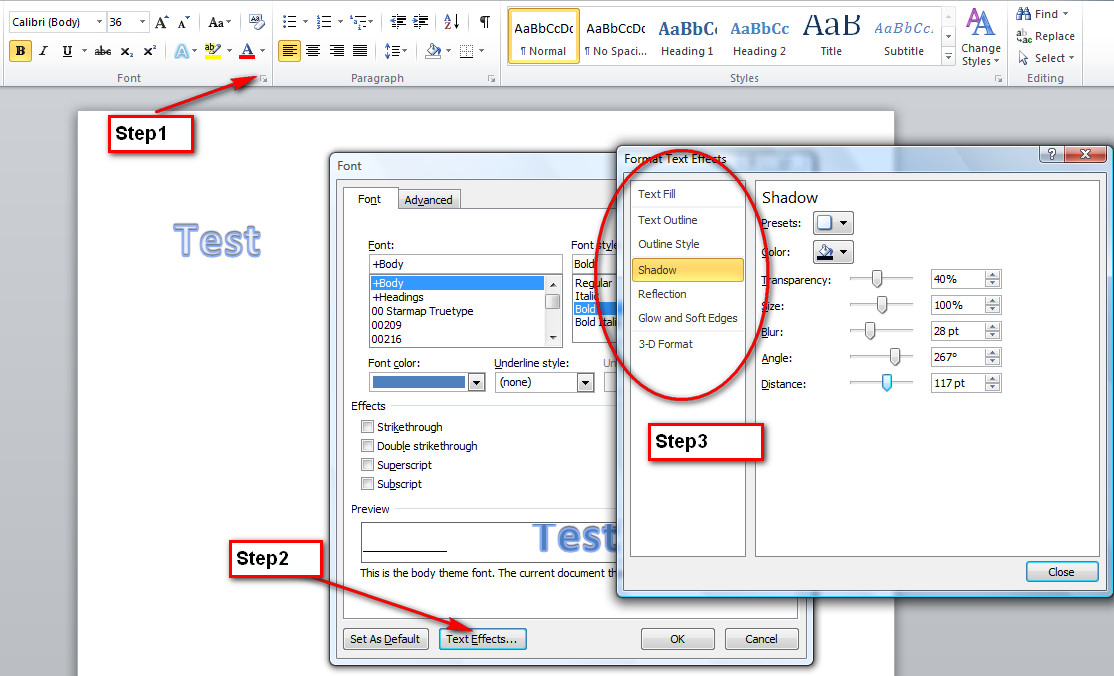Open the Shadow Presets dropdown

click(x=832, y=223)
